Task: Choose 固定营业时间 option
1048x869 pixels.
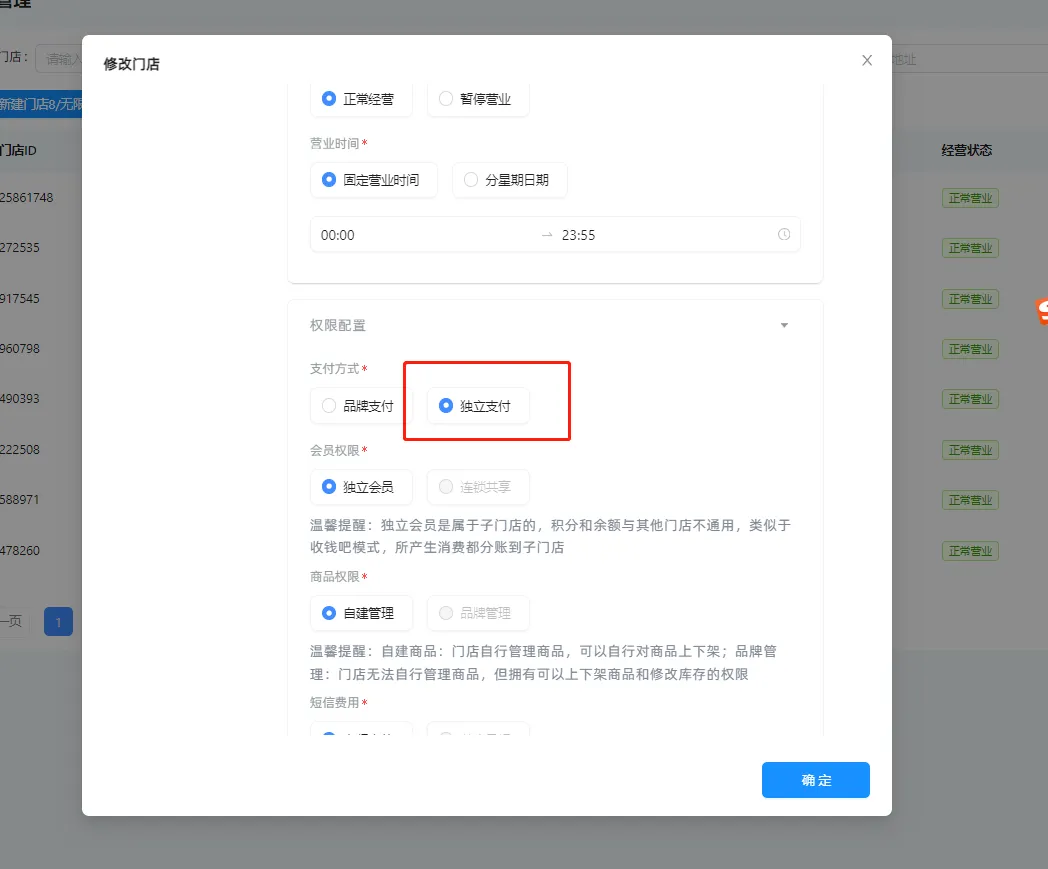Action: coord(374,180)
